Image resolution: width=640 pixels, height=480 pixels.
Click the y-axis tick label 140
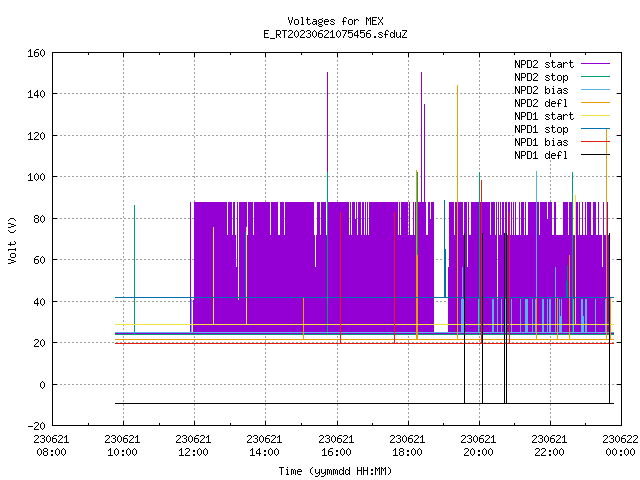tap(36, 94)
